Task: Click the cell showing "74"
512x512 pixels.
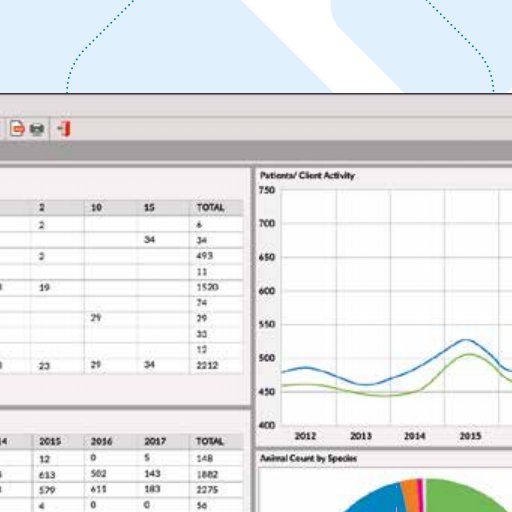Action: tap(202, 303)
